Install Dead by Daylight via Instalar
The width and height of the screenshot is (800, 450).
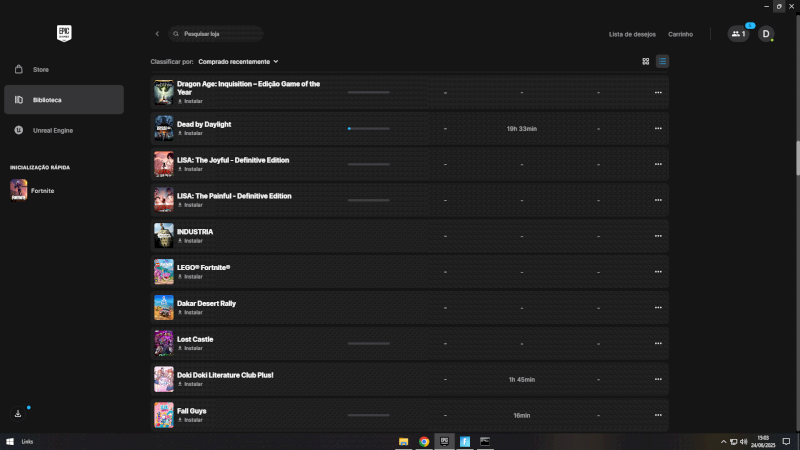(x=190, y=133)
